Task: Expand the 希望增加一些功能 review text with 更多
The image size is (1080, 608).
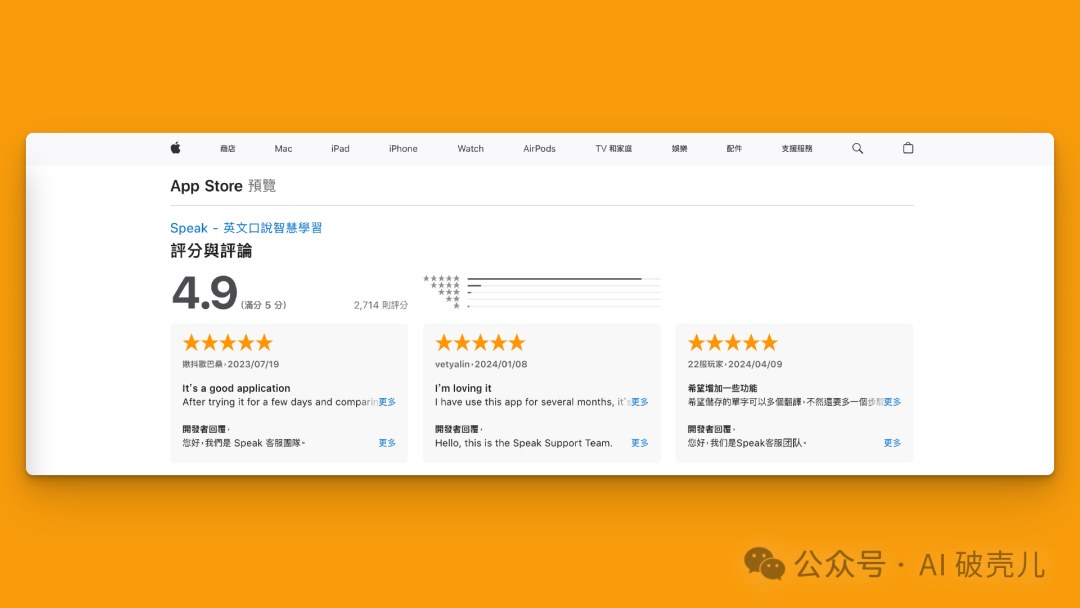Action: click(892, 402)
